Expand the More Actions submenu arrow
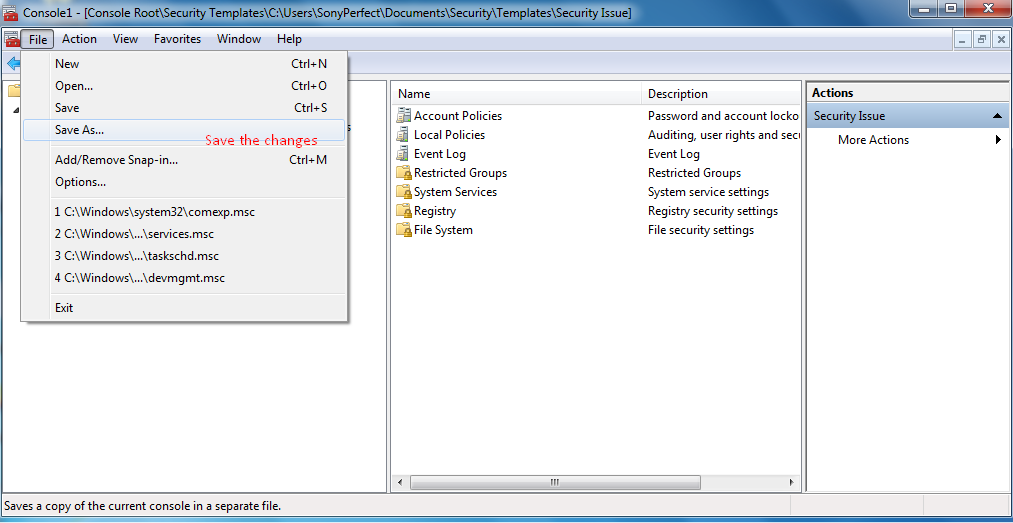Image resolution: width=1013 pixels, height=523 pixels. [998, 139]
